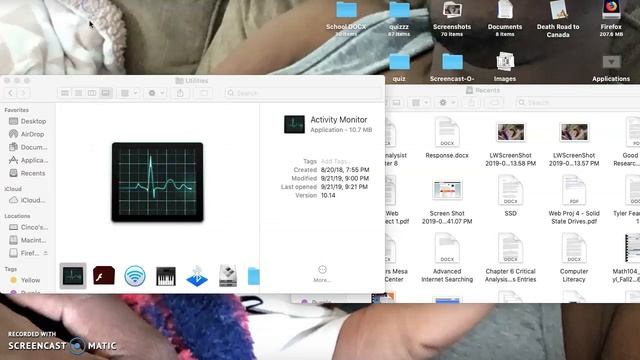Viewport: 640px width, 360px height.
Task: Select the AirPort Utility Wi-Fi icon
Action: tap(135, 276)
